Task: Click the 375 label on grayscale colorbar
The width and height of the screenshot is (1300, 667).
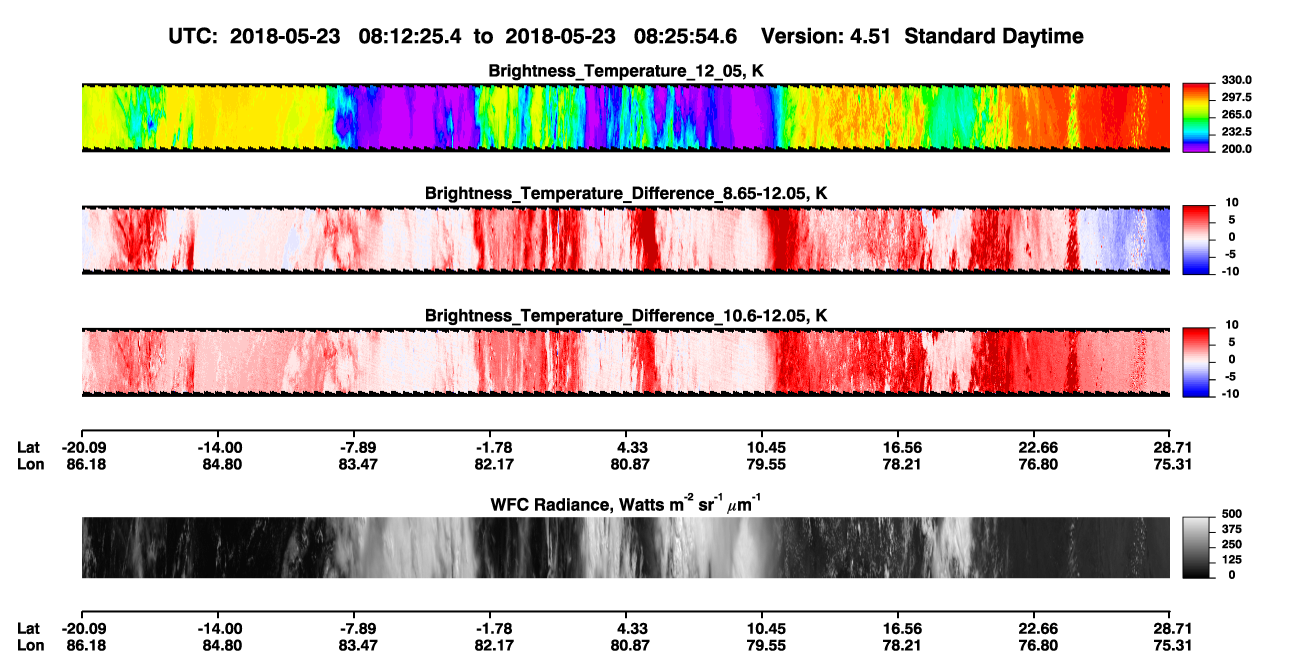Action: (x=1231, y=529)
